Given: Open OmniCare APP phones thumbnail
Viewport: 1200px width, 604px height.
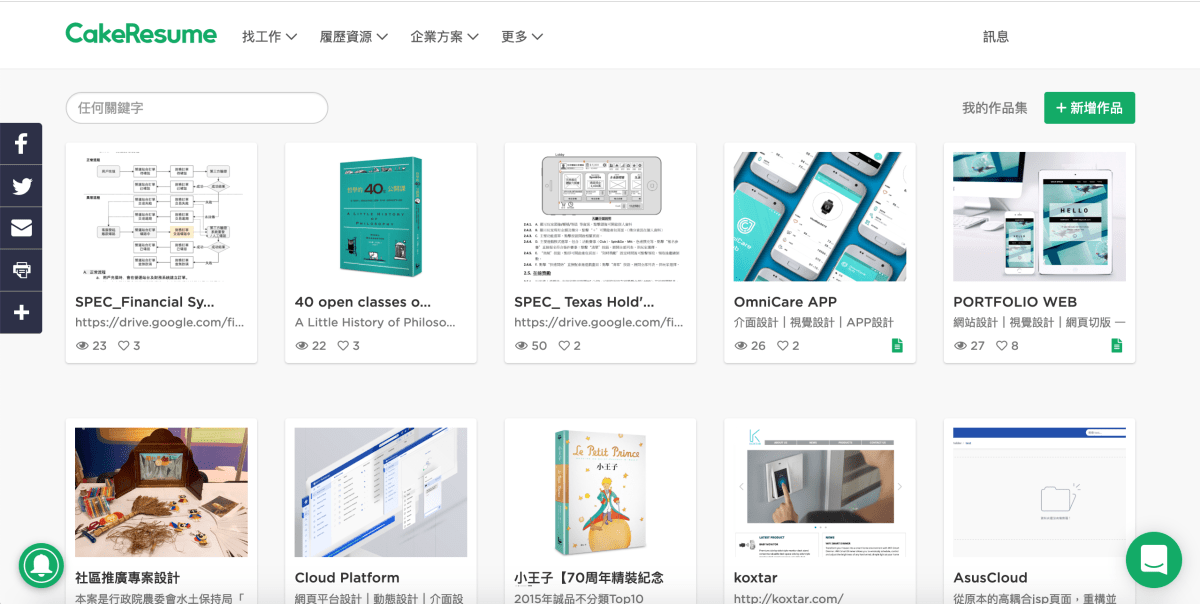Looking at the screenshot, I should click(x=820, y=217).
